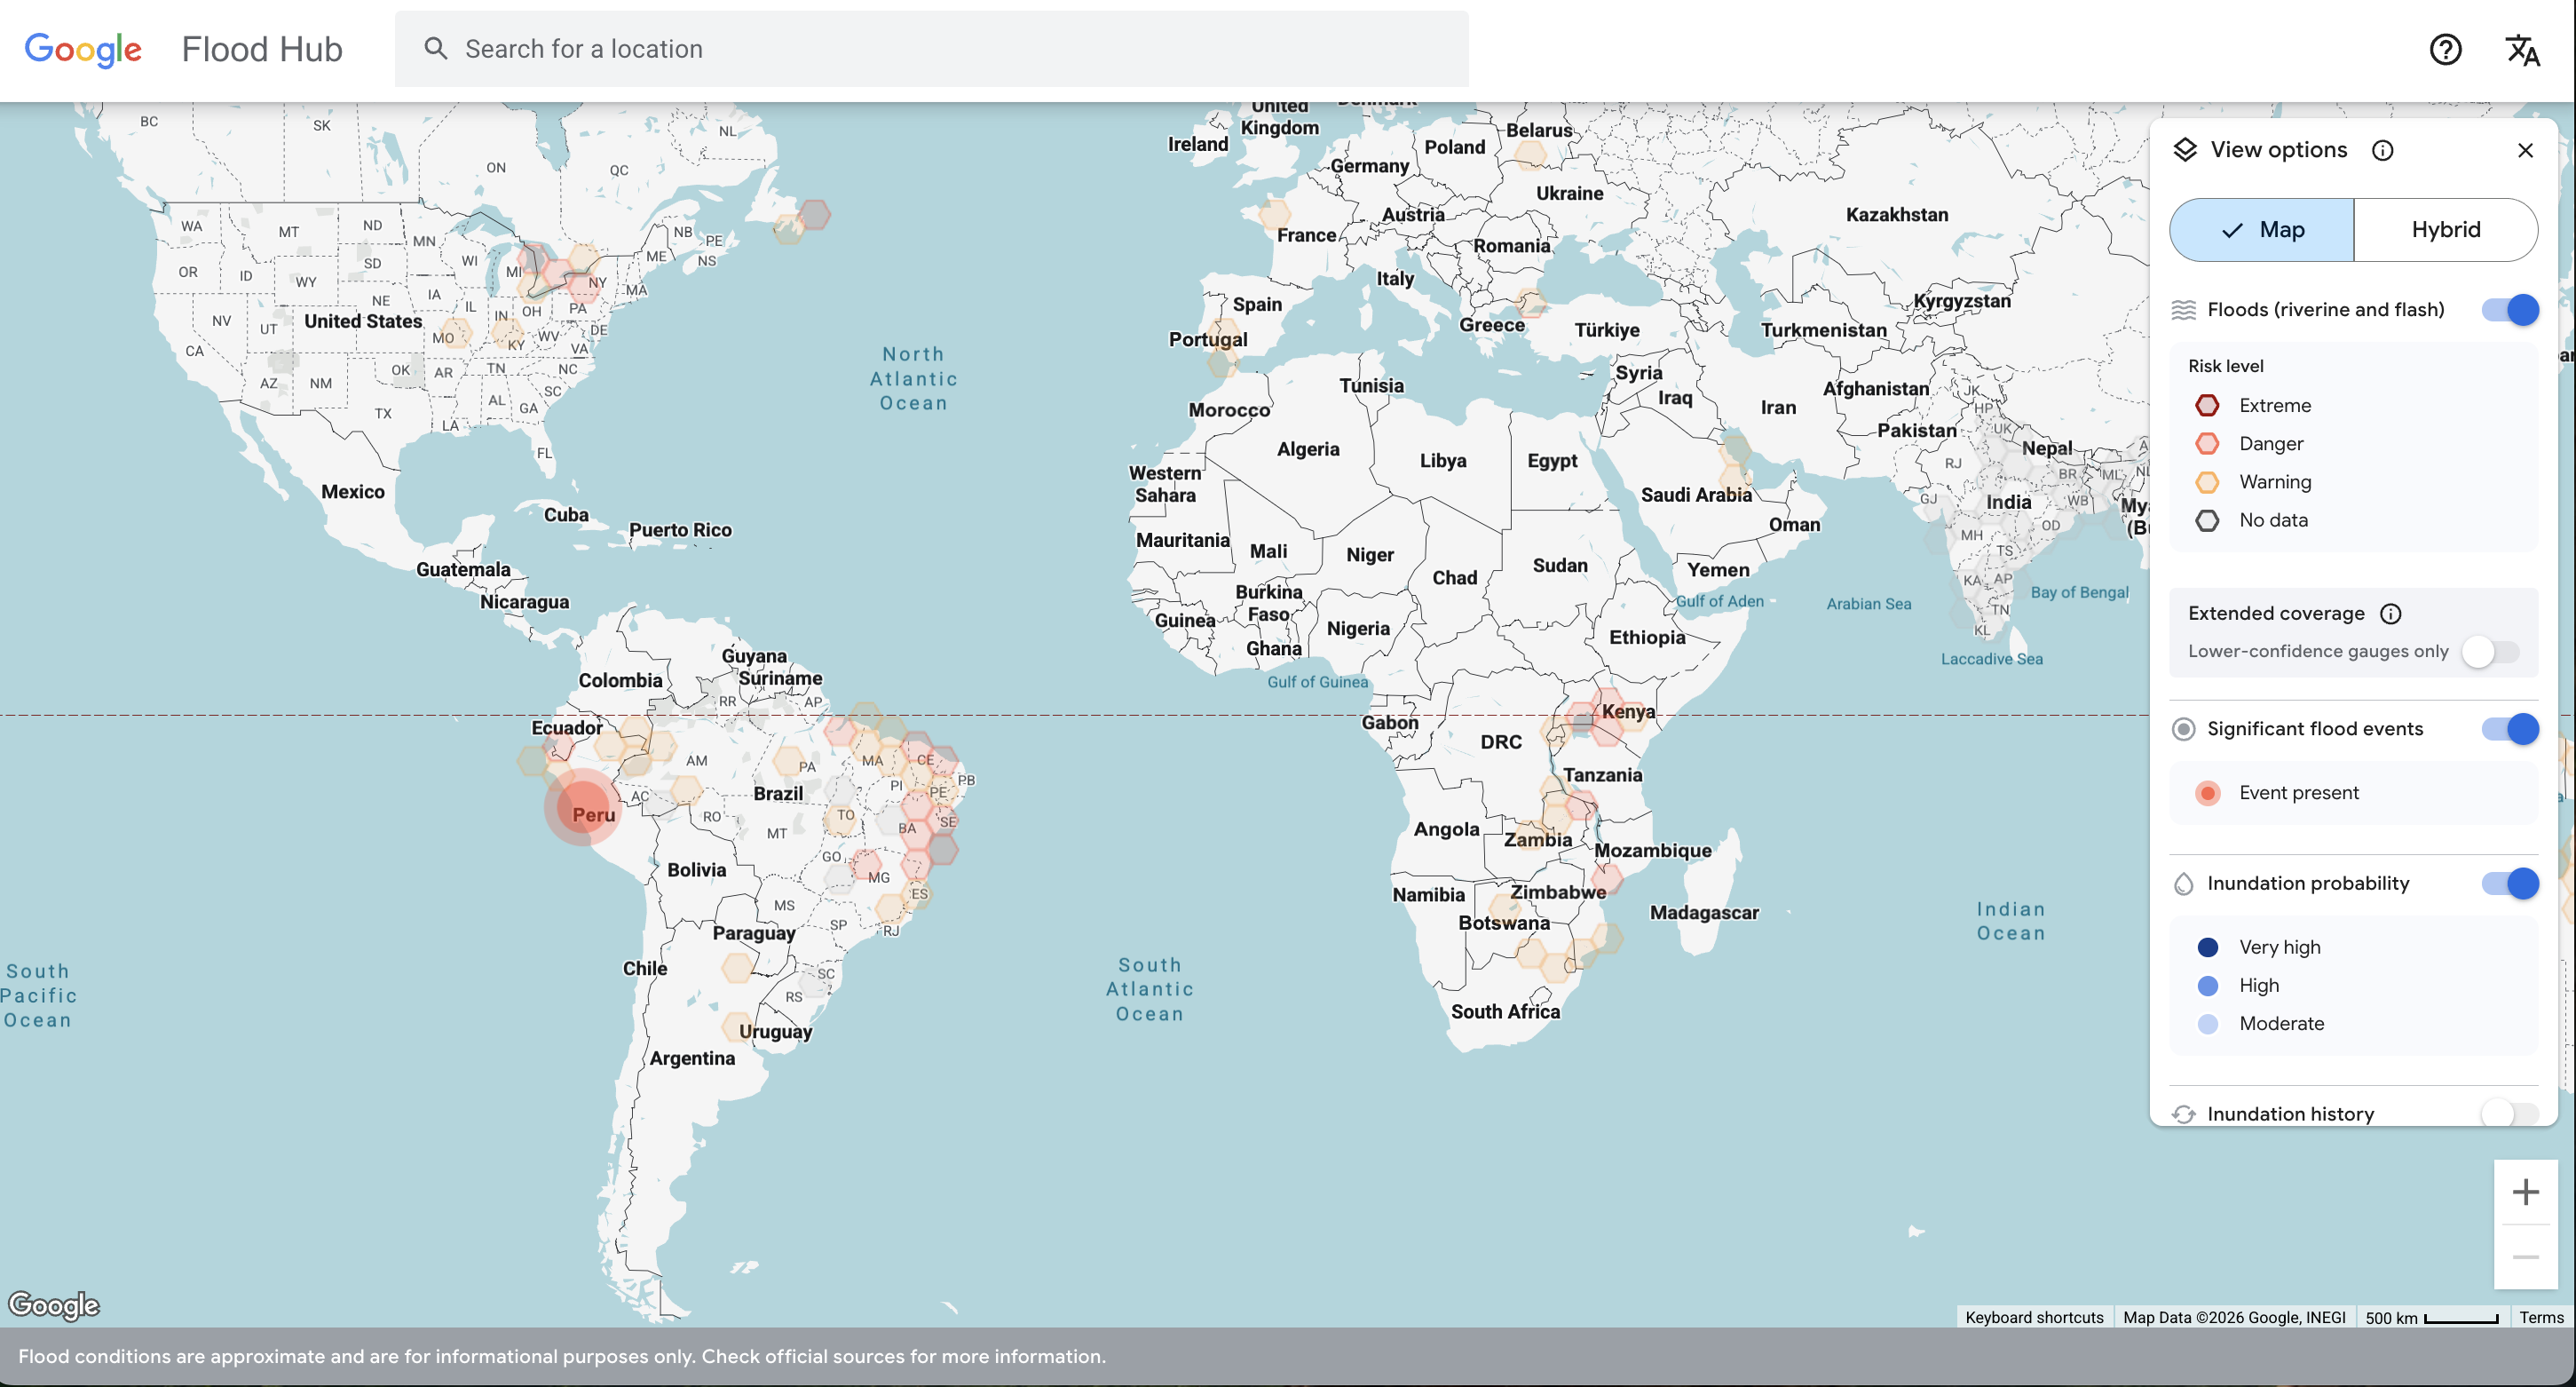The image size is (2576, 1387).
Task: Click the View options layers icon
Action: pos(2185,150)
